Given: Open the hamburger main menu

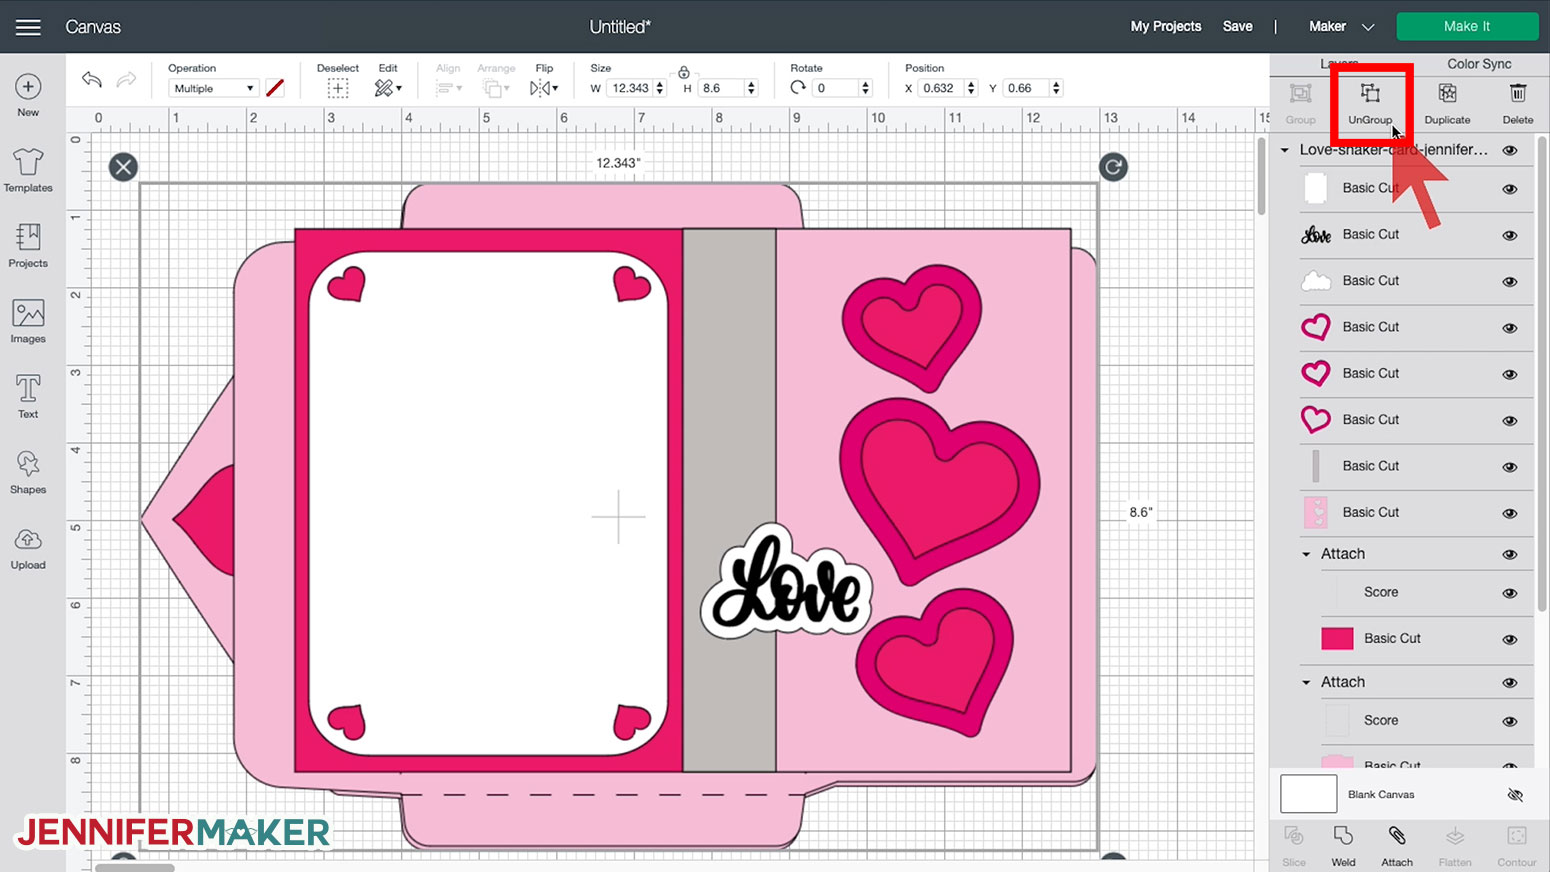Looking at the screenshot, I should [x=28, y=27].
